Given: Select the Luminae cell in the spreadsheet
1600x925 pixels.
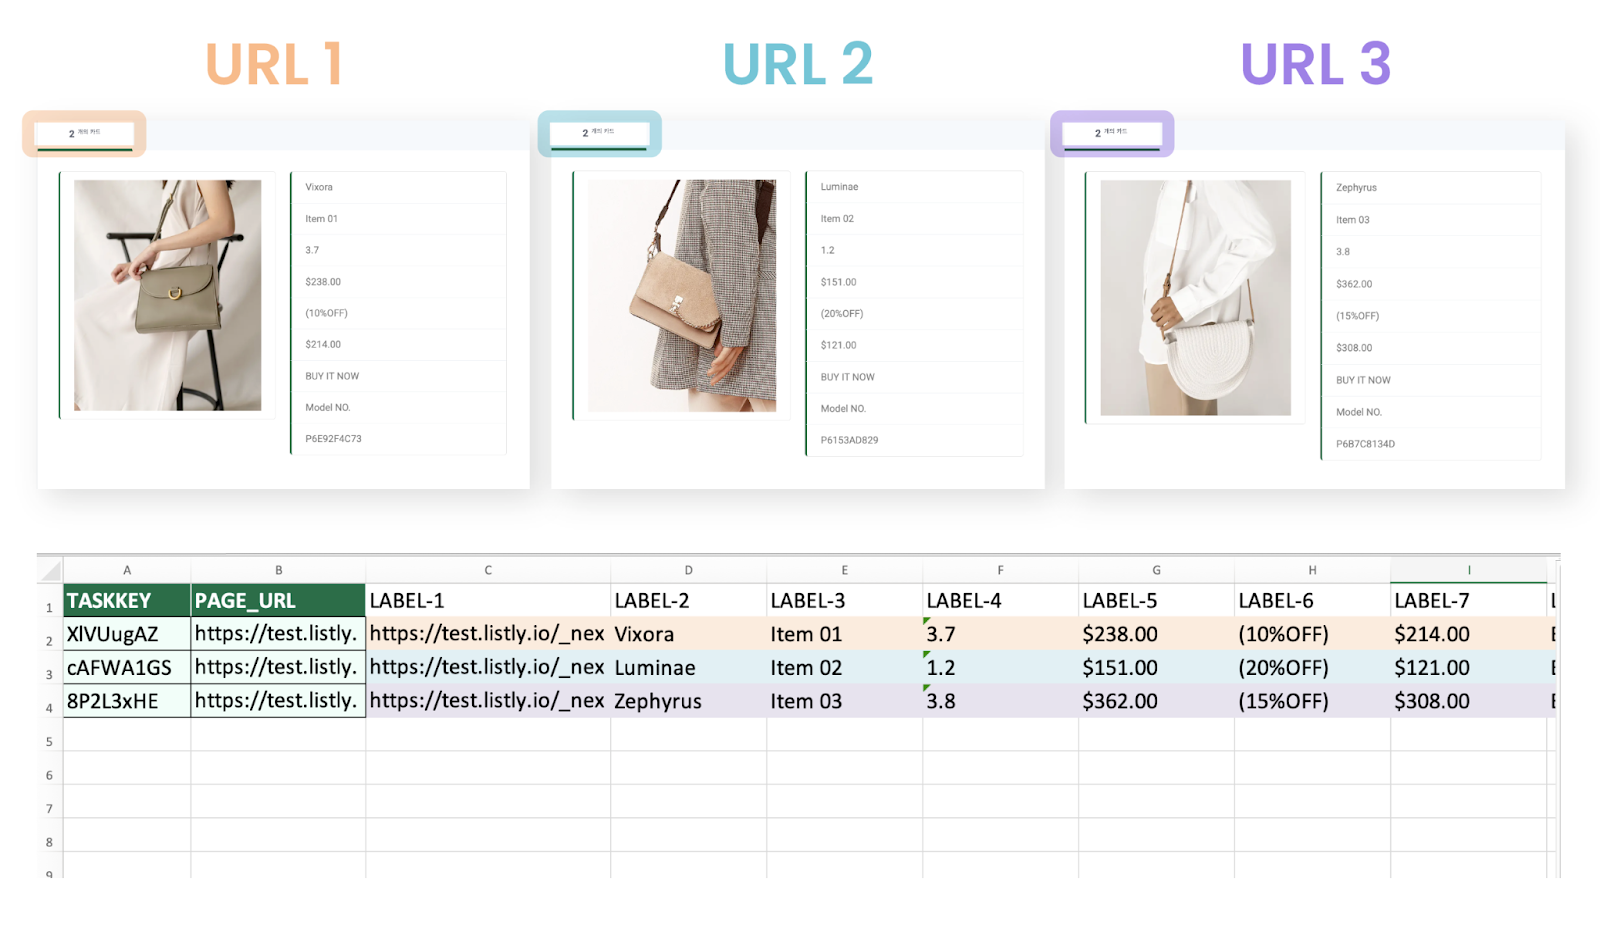Looking at the screenshot, I should point(687,668).
